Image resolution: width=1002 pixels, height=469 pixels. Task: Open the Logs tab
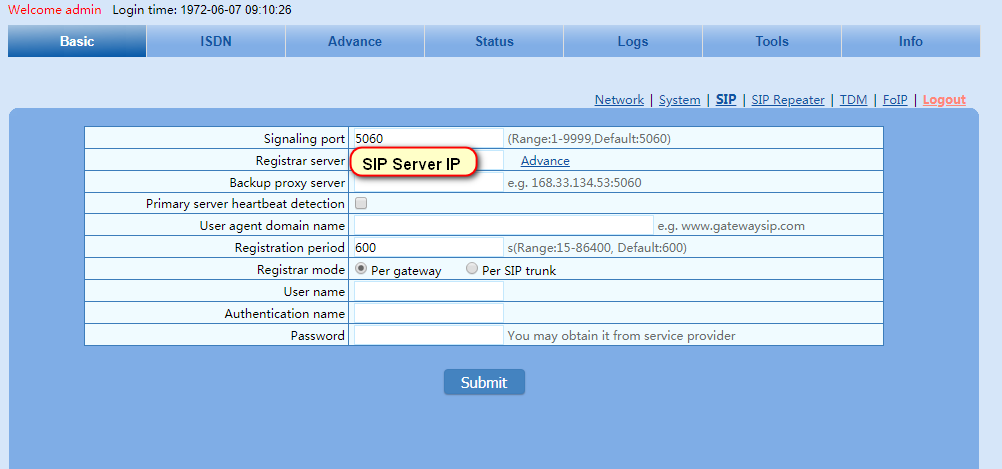click(x=632, y=41)
